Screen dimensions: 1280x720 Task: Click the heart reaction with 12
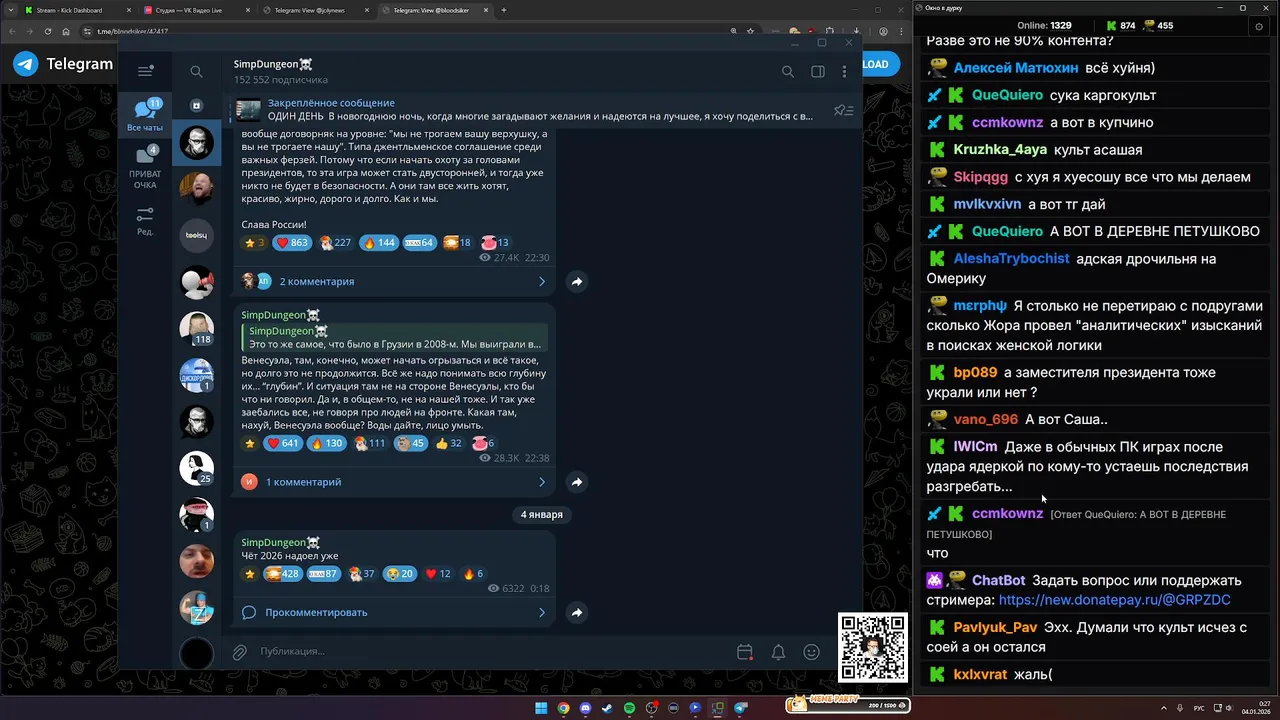[438, 574]
